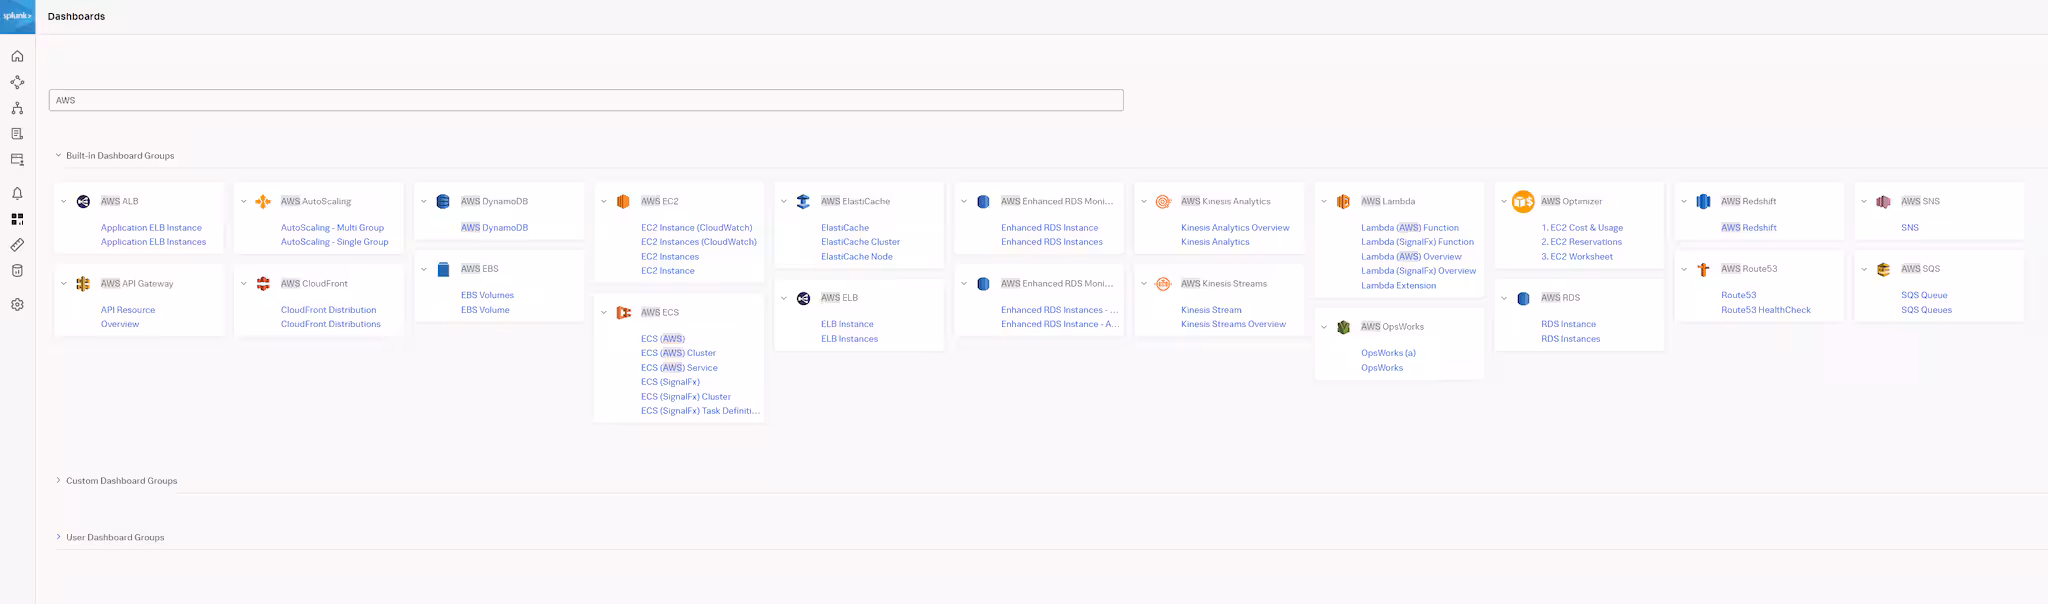Collapse the AWS EC2 group chevron
The width and height of the screenshot is (2048, 604).
(604, 202)
